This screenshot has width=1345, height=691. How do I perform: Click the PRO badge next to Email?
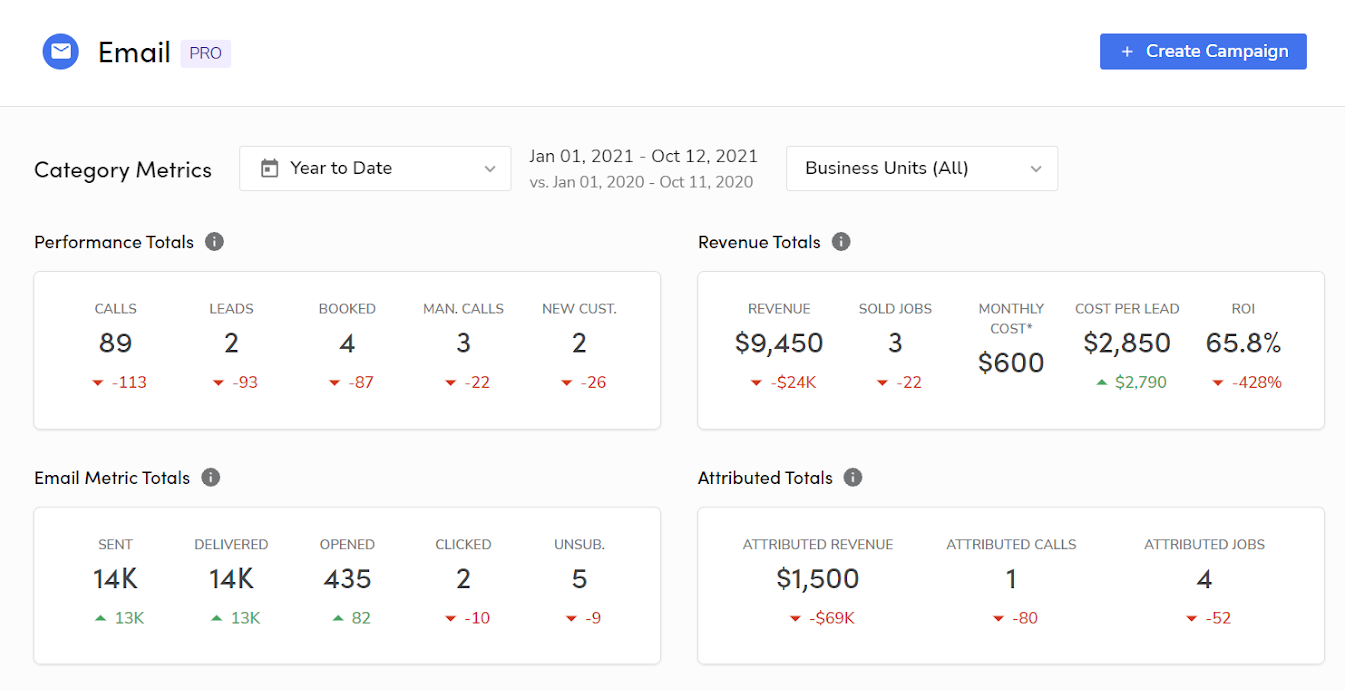point(205,53)
